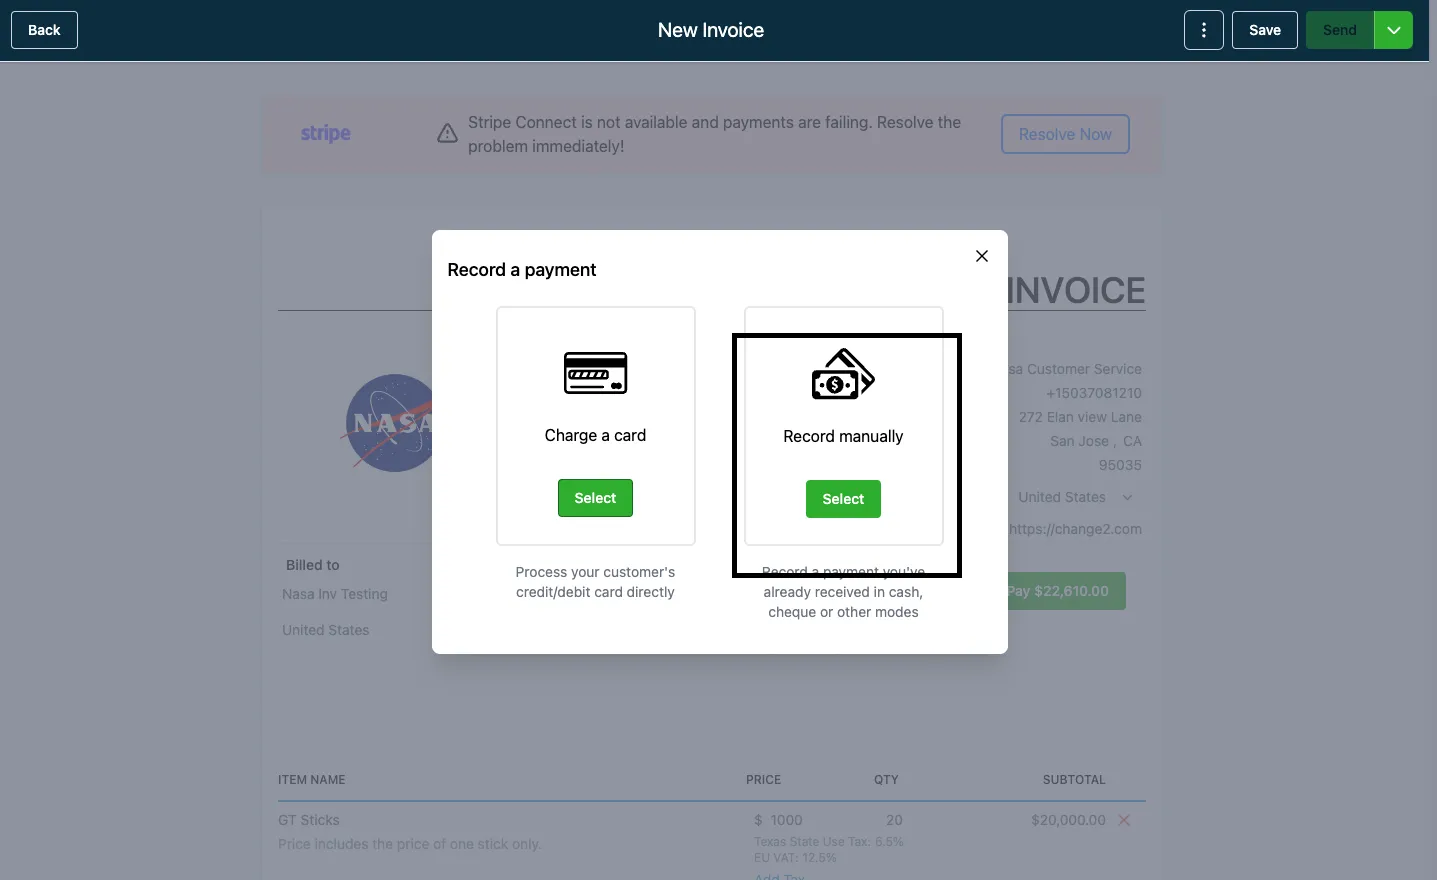Select Record manually option

tap(843, 499)
